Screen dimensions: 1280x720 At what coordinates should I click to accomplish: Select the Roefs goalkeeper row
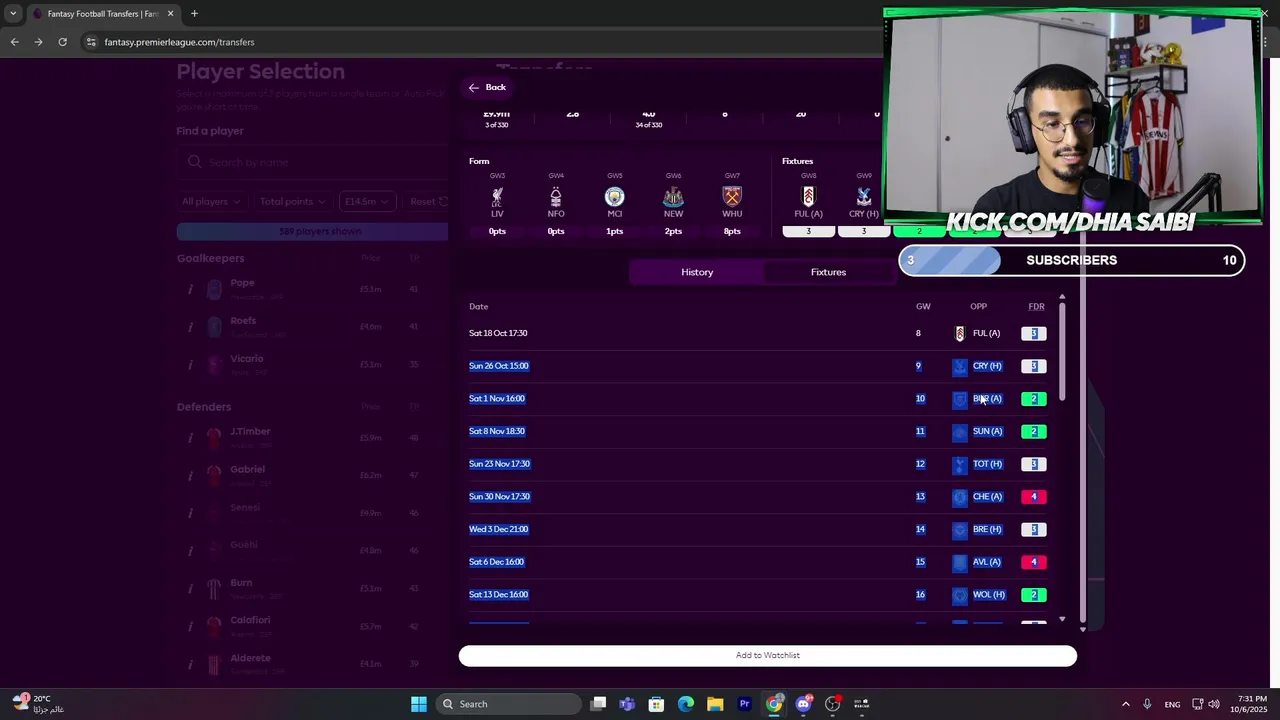click(x=313, y=327)
